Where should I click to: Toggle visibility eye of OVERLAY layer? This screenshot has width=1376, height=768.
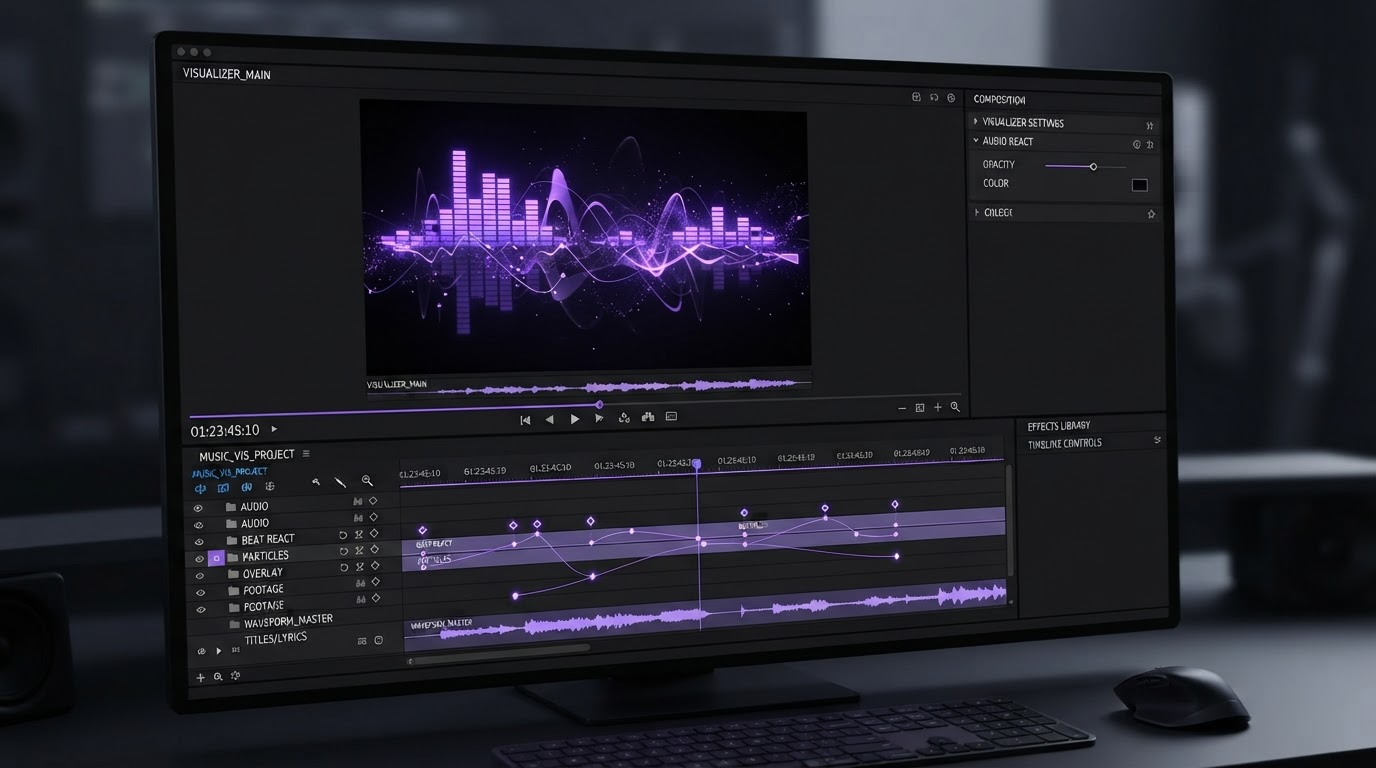point(200,576)
